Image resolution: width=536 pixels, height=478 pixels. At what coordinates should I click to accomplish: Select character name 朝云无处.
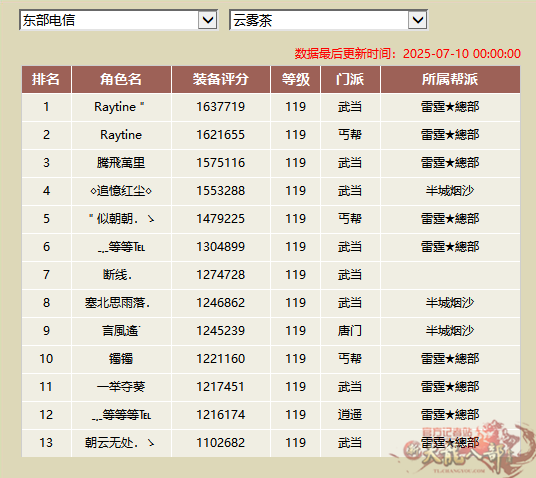pyautogui.click(x=120, y=443)
